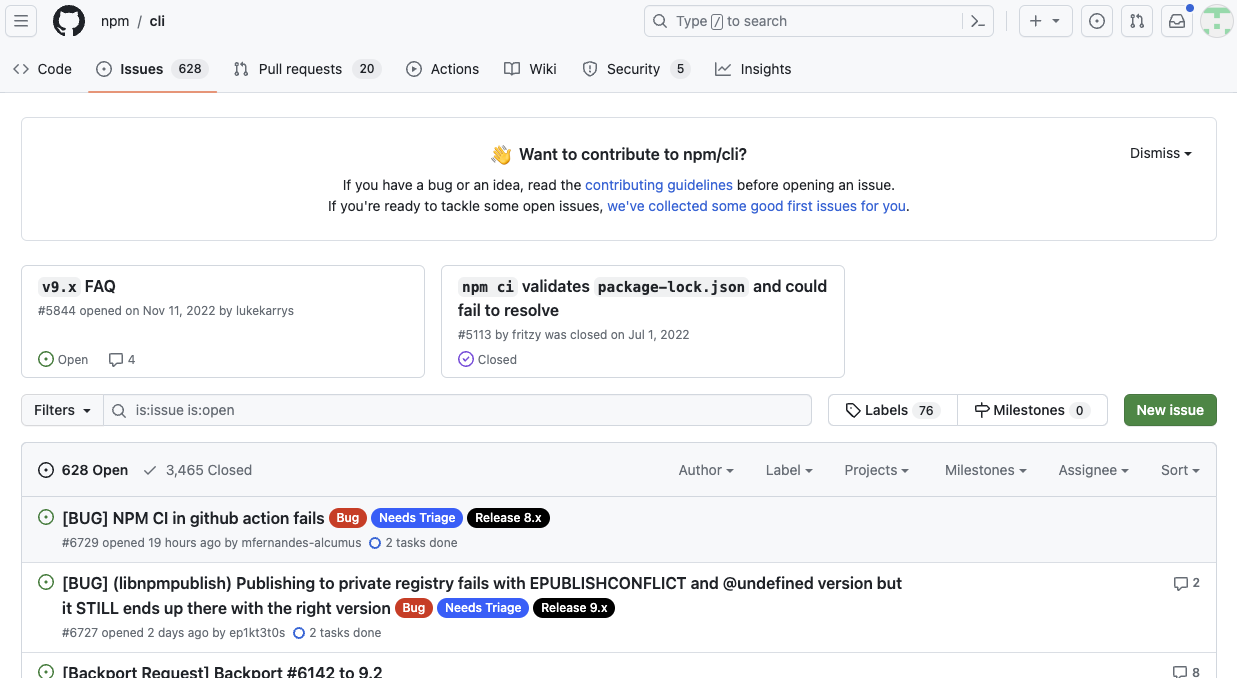This screenshot has width=1237, height=678.
Task: Click the GitHub logo icon
Action: pyautogui.click(x=69, y=21)
